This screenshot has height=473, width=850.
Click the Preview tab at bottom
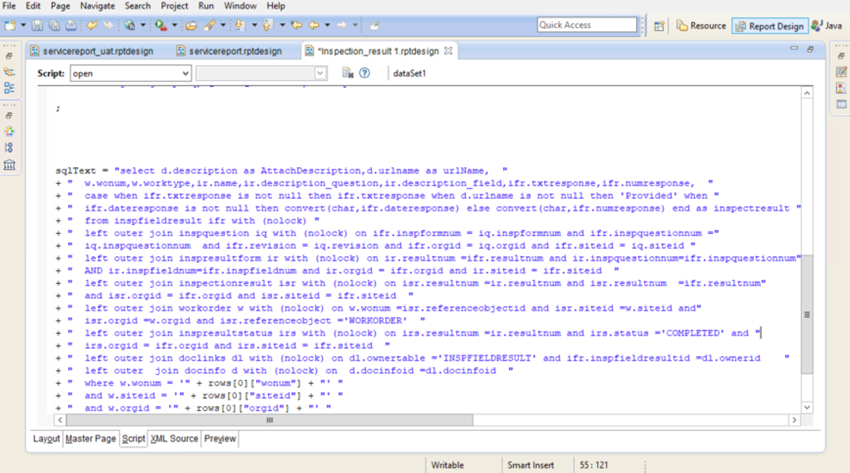tap(220, 438)
